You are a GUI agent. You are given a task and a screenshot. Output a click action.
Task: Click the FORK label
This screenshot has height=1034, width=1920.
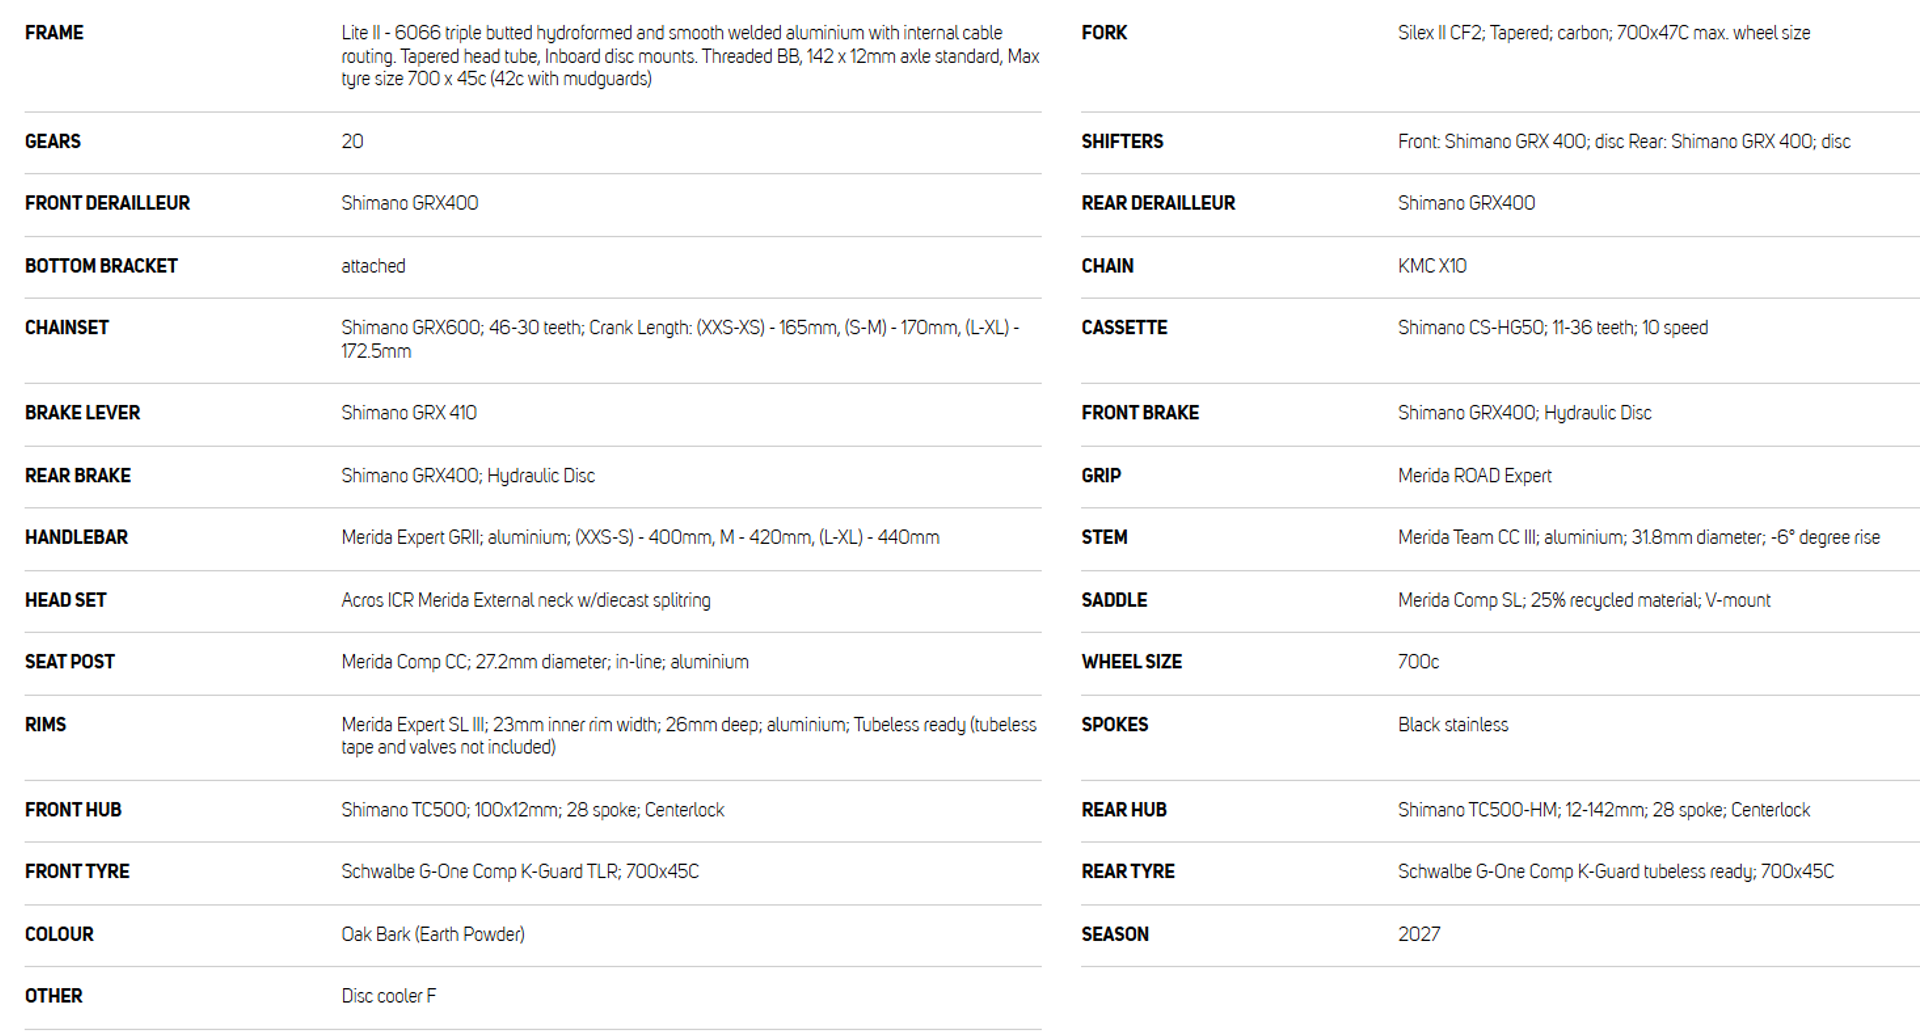(1104, 33)
